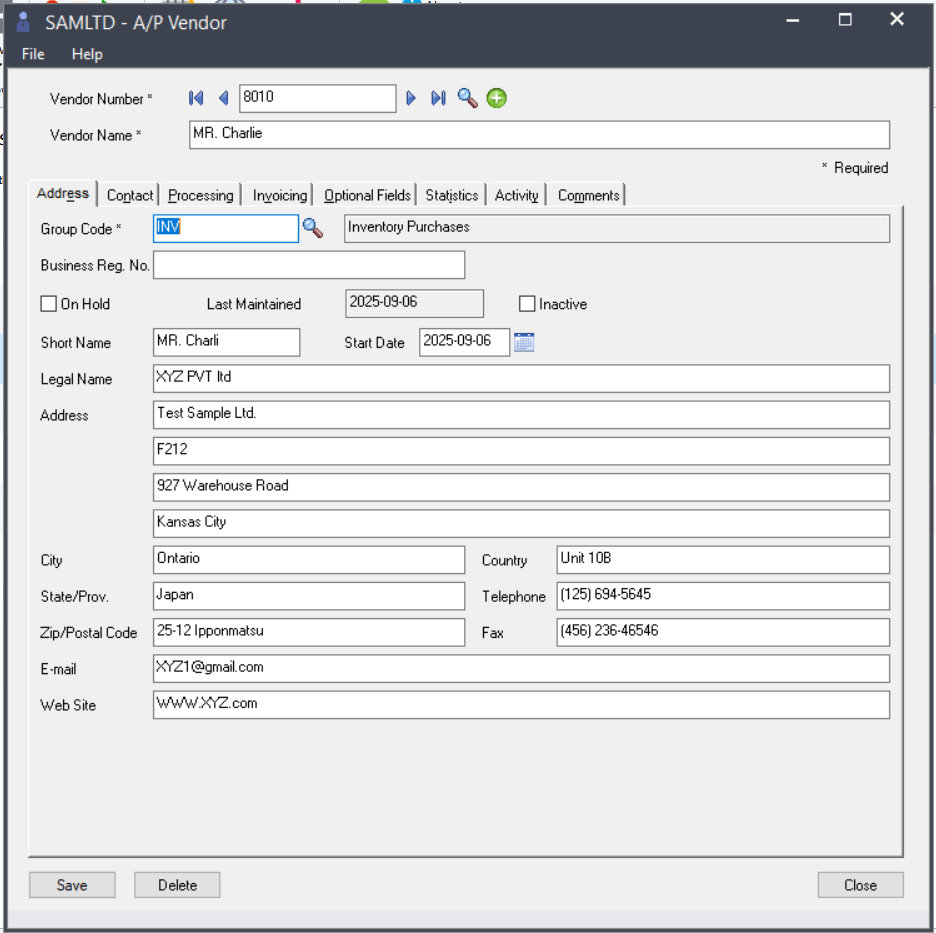Go to the first vendor record
Screen dimensions: 936x933
196,98
